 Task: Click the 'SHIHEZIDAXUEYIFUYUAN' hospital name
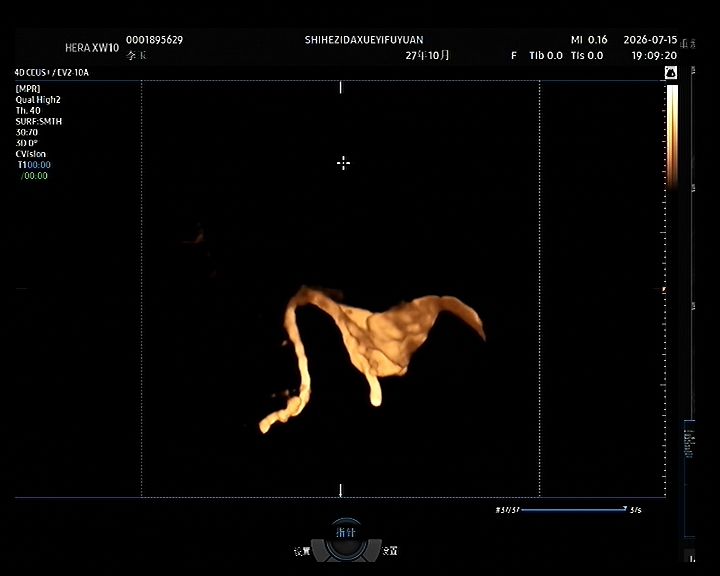pyautogui.click(x=364, y=40)
